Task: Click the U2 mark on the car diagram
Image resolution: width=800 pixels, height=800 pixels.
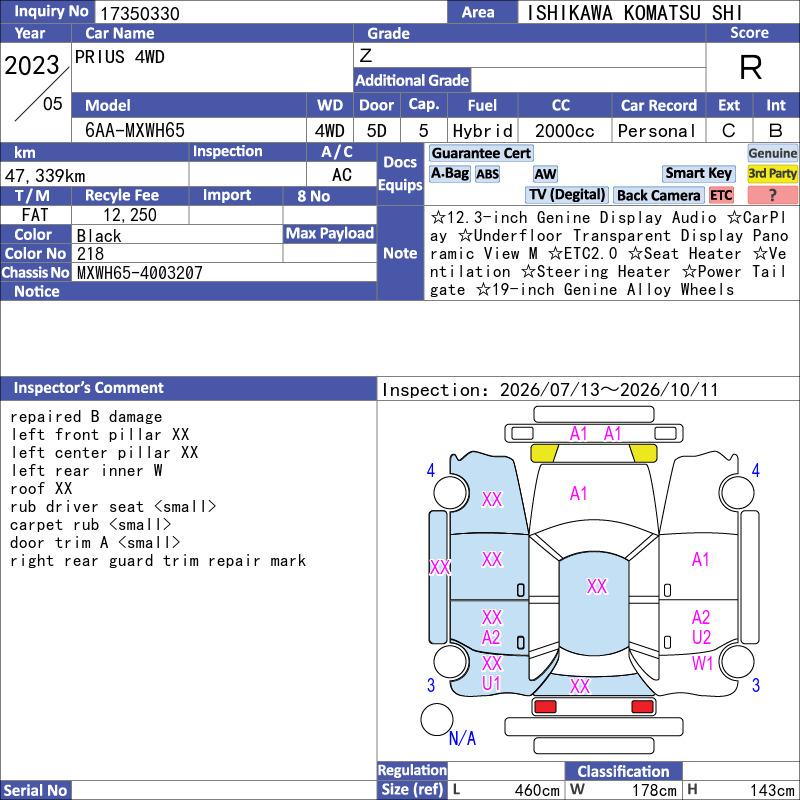Action: coord(702,638)
